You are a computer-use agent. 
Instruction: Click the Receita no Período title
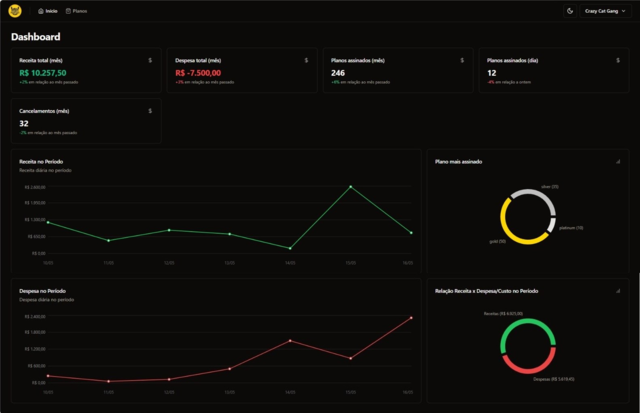(x=41, y=162)
